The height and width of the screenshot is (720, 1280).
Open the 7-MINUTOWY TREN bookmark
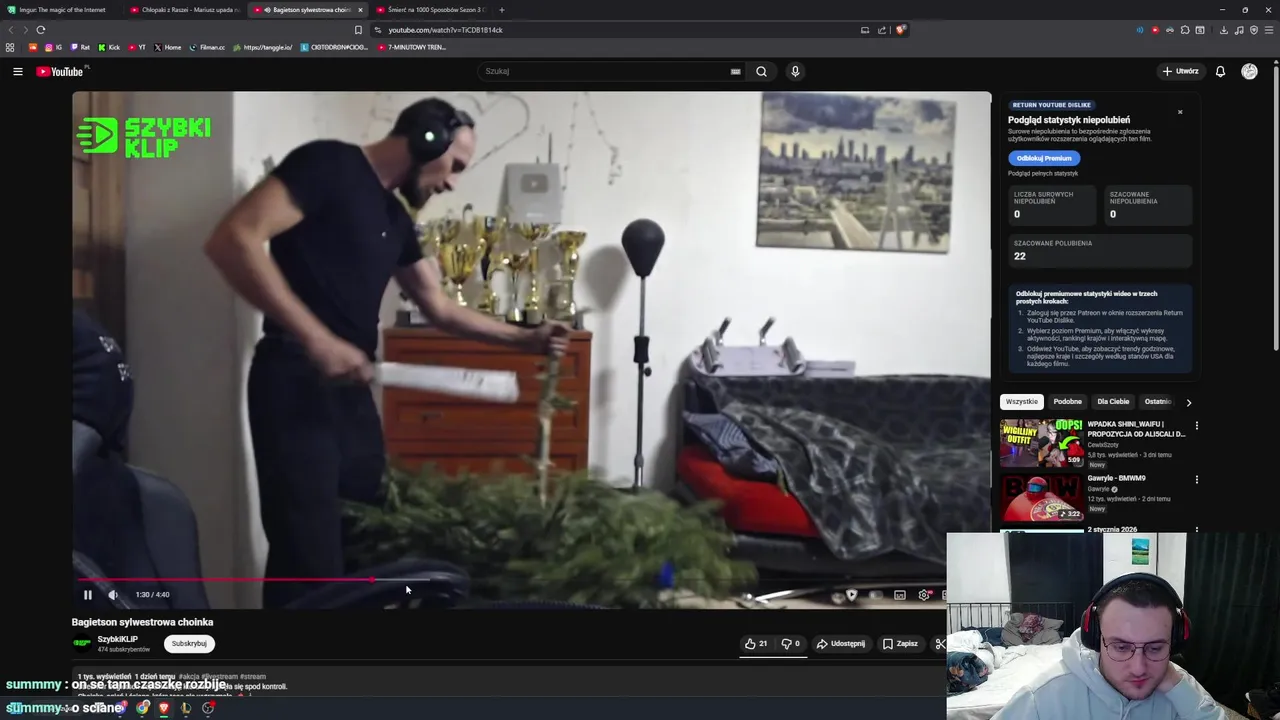412,47
